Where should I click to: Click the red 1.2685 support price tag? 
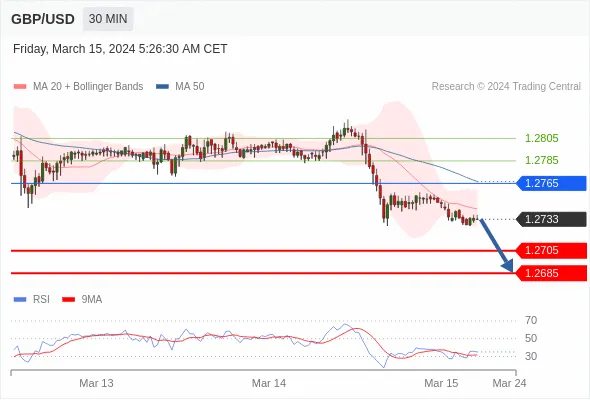tap(552, 274)
